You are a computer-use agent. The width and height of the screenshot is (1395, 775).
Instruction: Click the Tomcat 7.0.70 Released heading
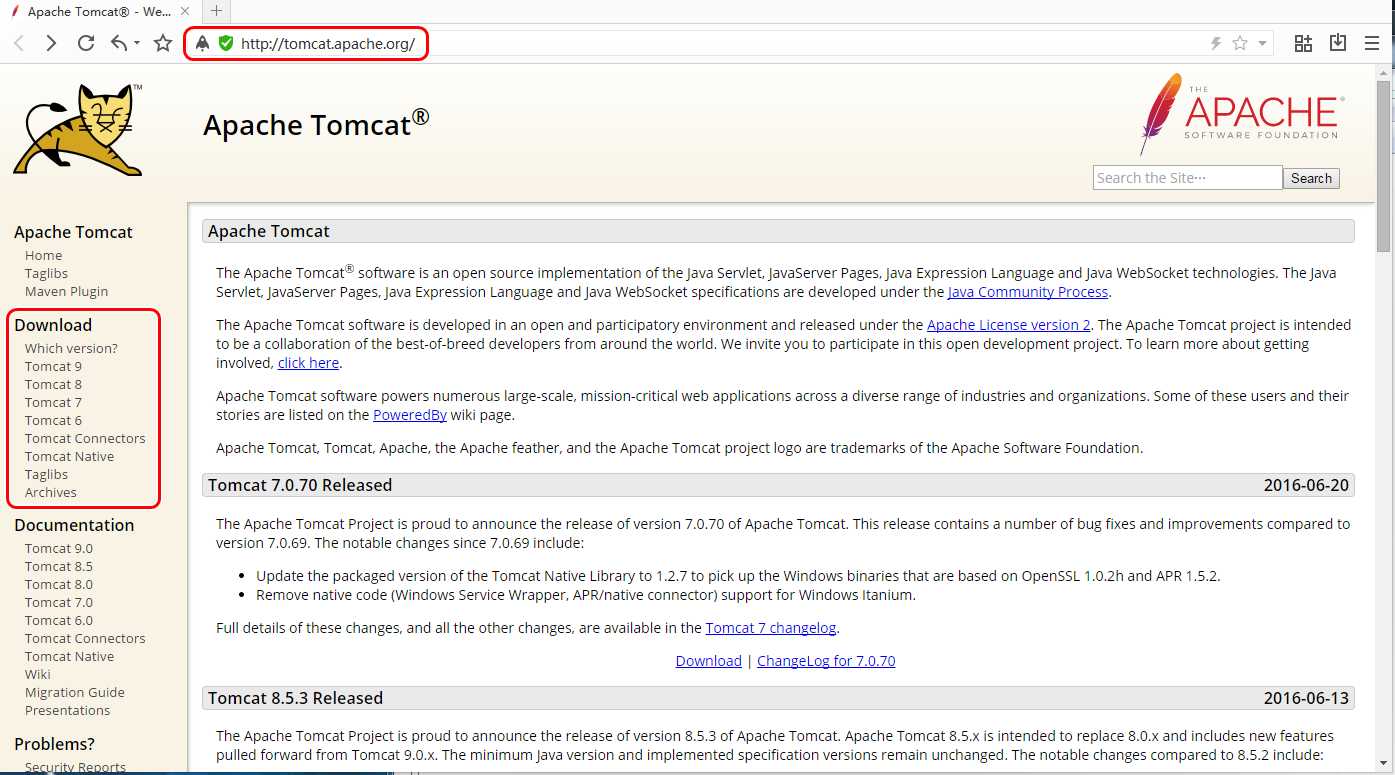[300, 485]
